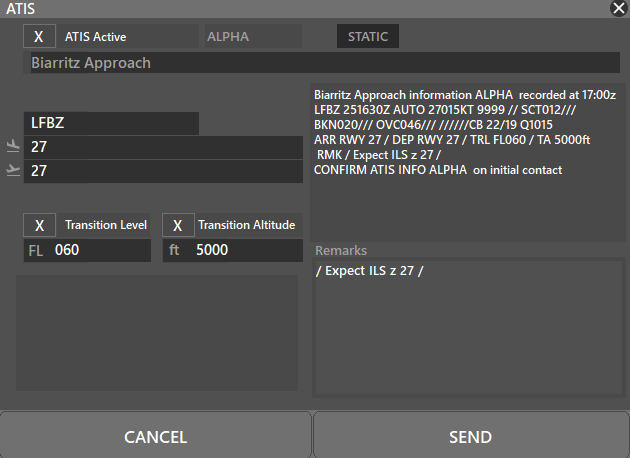
Task: Click the transition level FL 060 field
Action: (87, 250)
